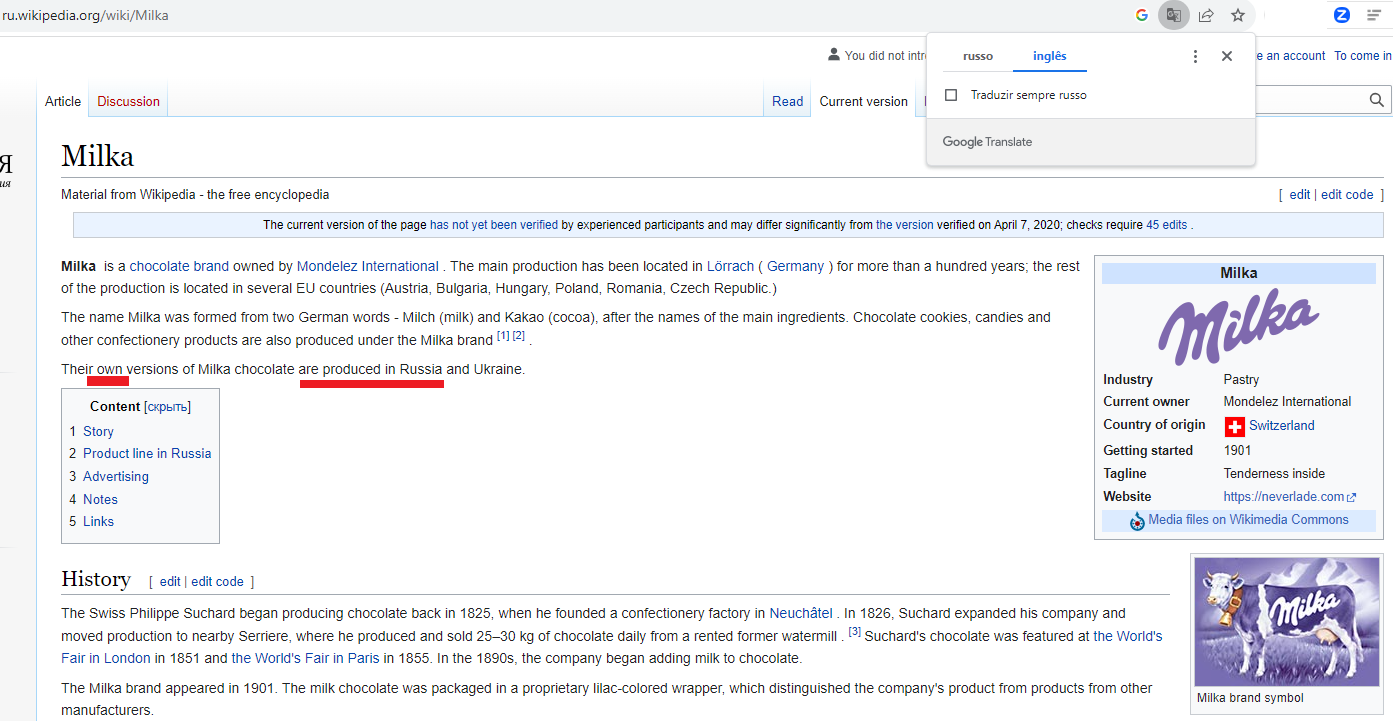Go to 'Product line in Russia' section
This screenshot has width=1393, height=721.
[x=147, y=454]
